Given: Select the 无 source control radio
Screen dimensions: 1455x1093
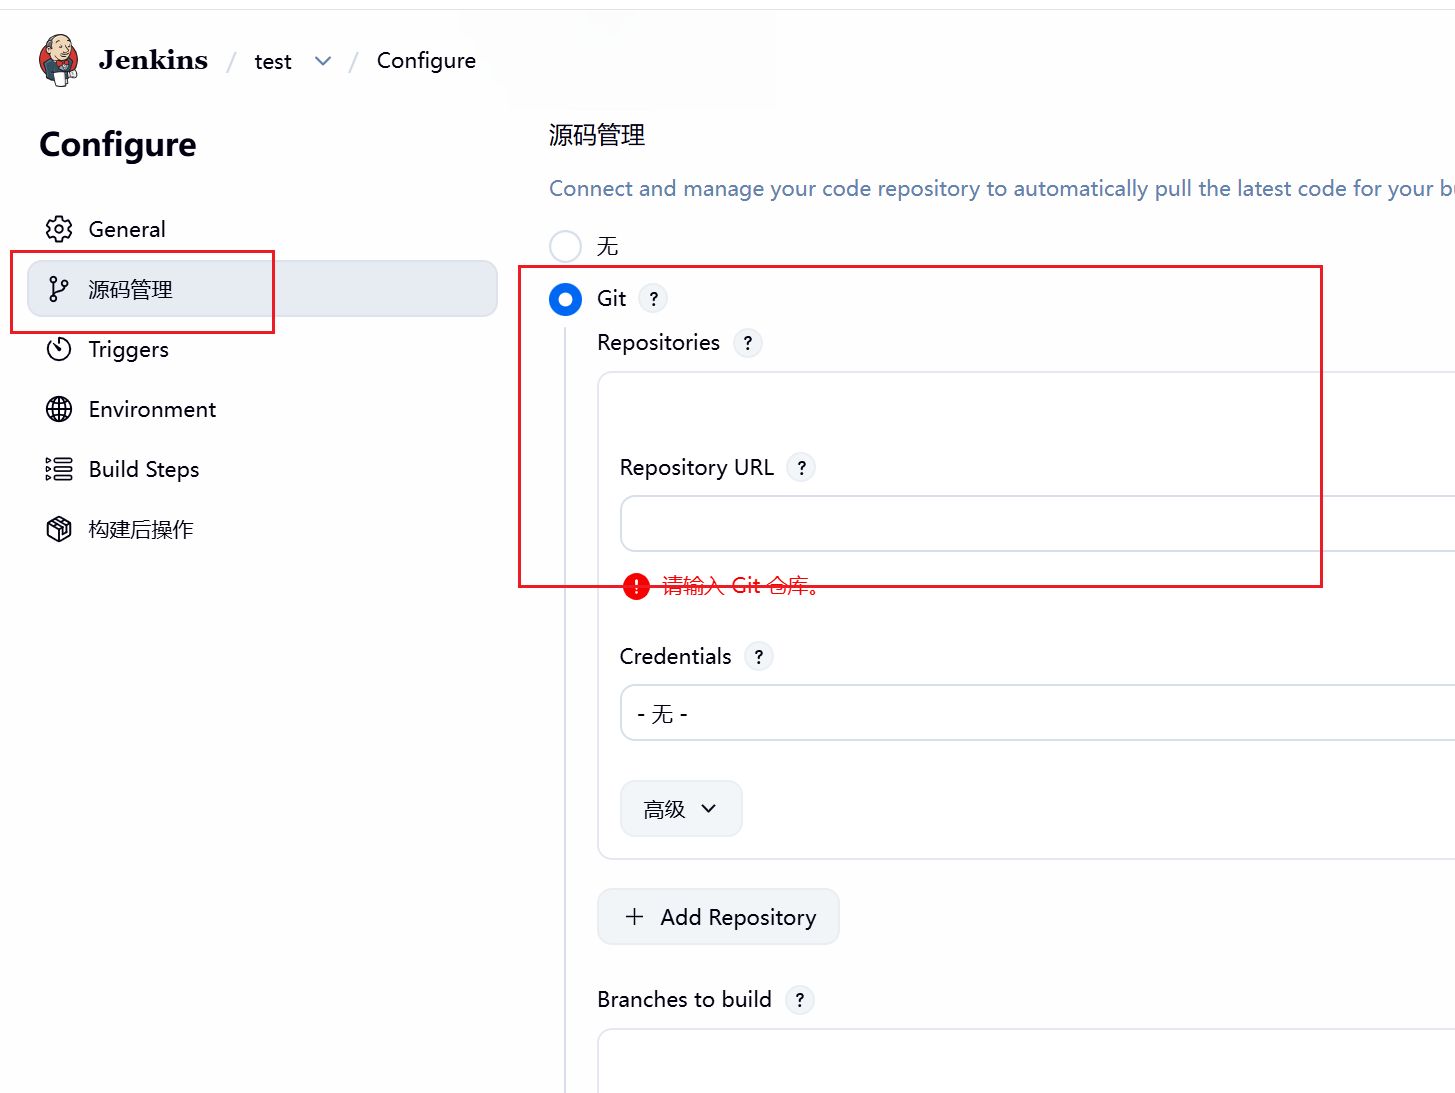Looking at the screenshot, I should pyautogui.click(x=565, y=246).
